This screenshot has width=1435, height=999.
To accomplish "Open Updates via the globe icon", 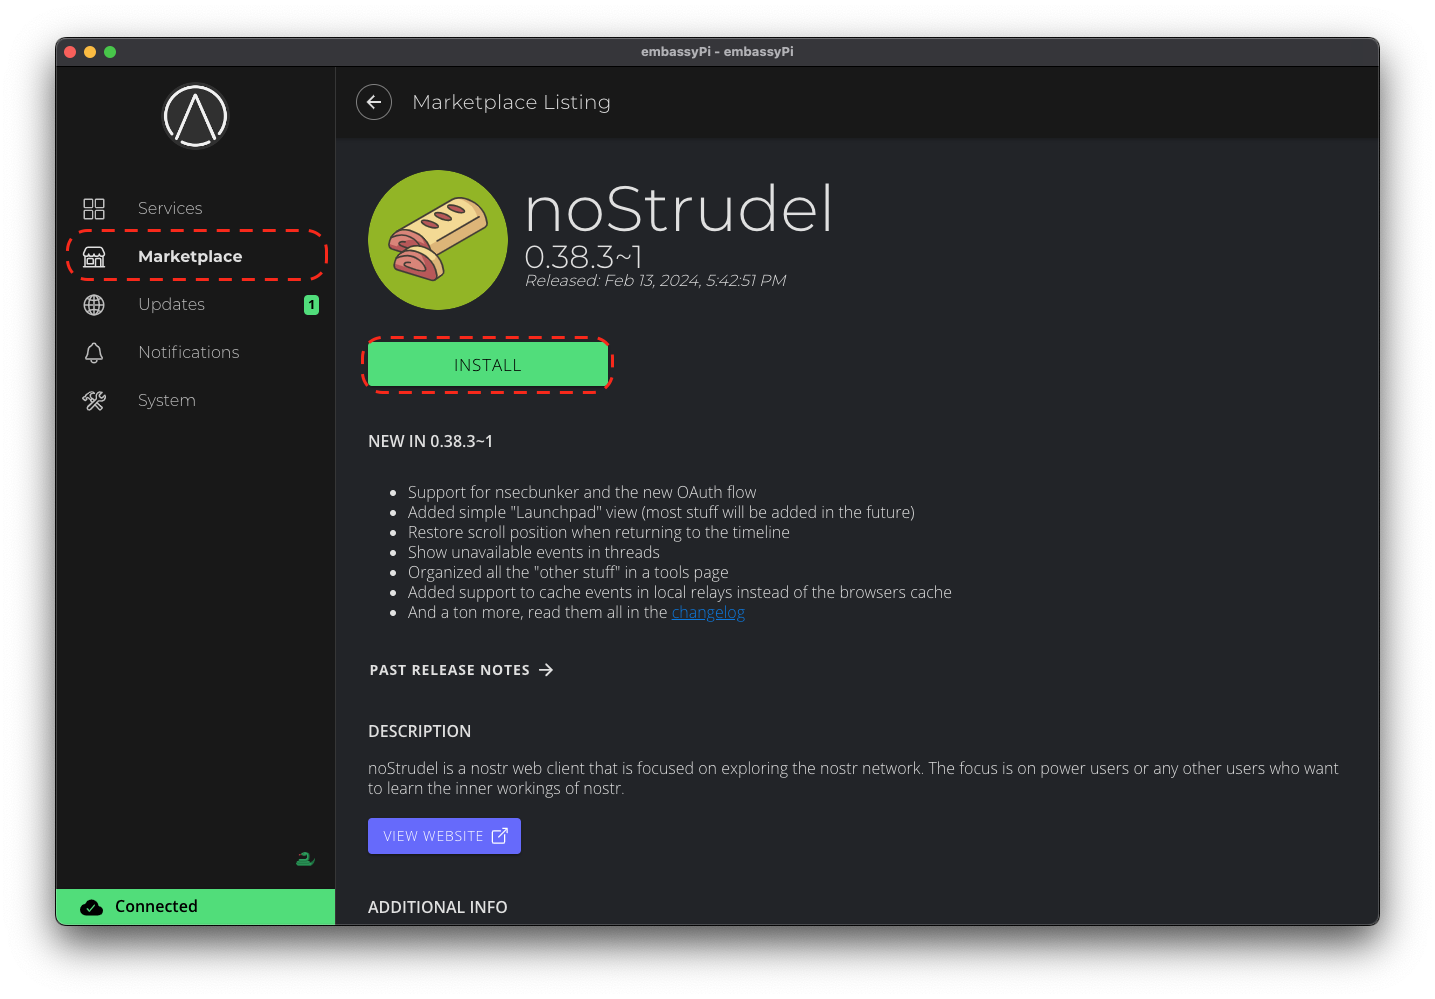I will 93,304.
